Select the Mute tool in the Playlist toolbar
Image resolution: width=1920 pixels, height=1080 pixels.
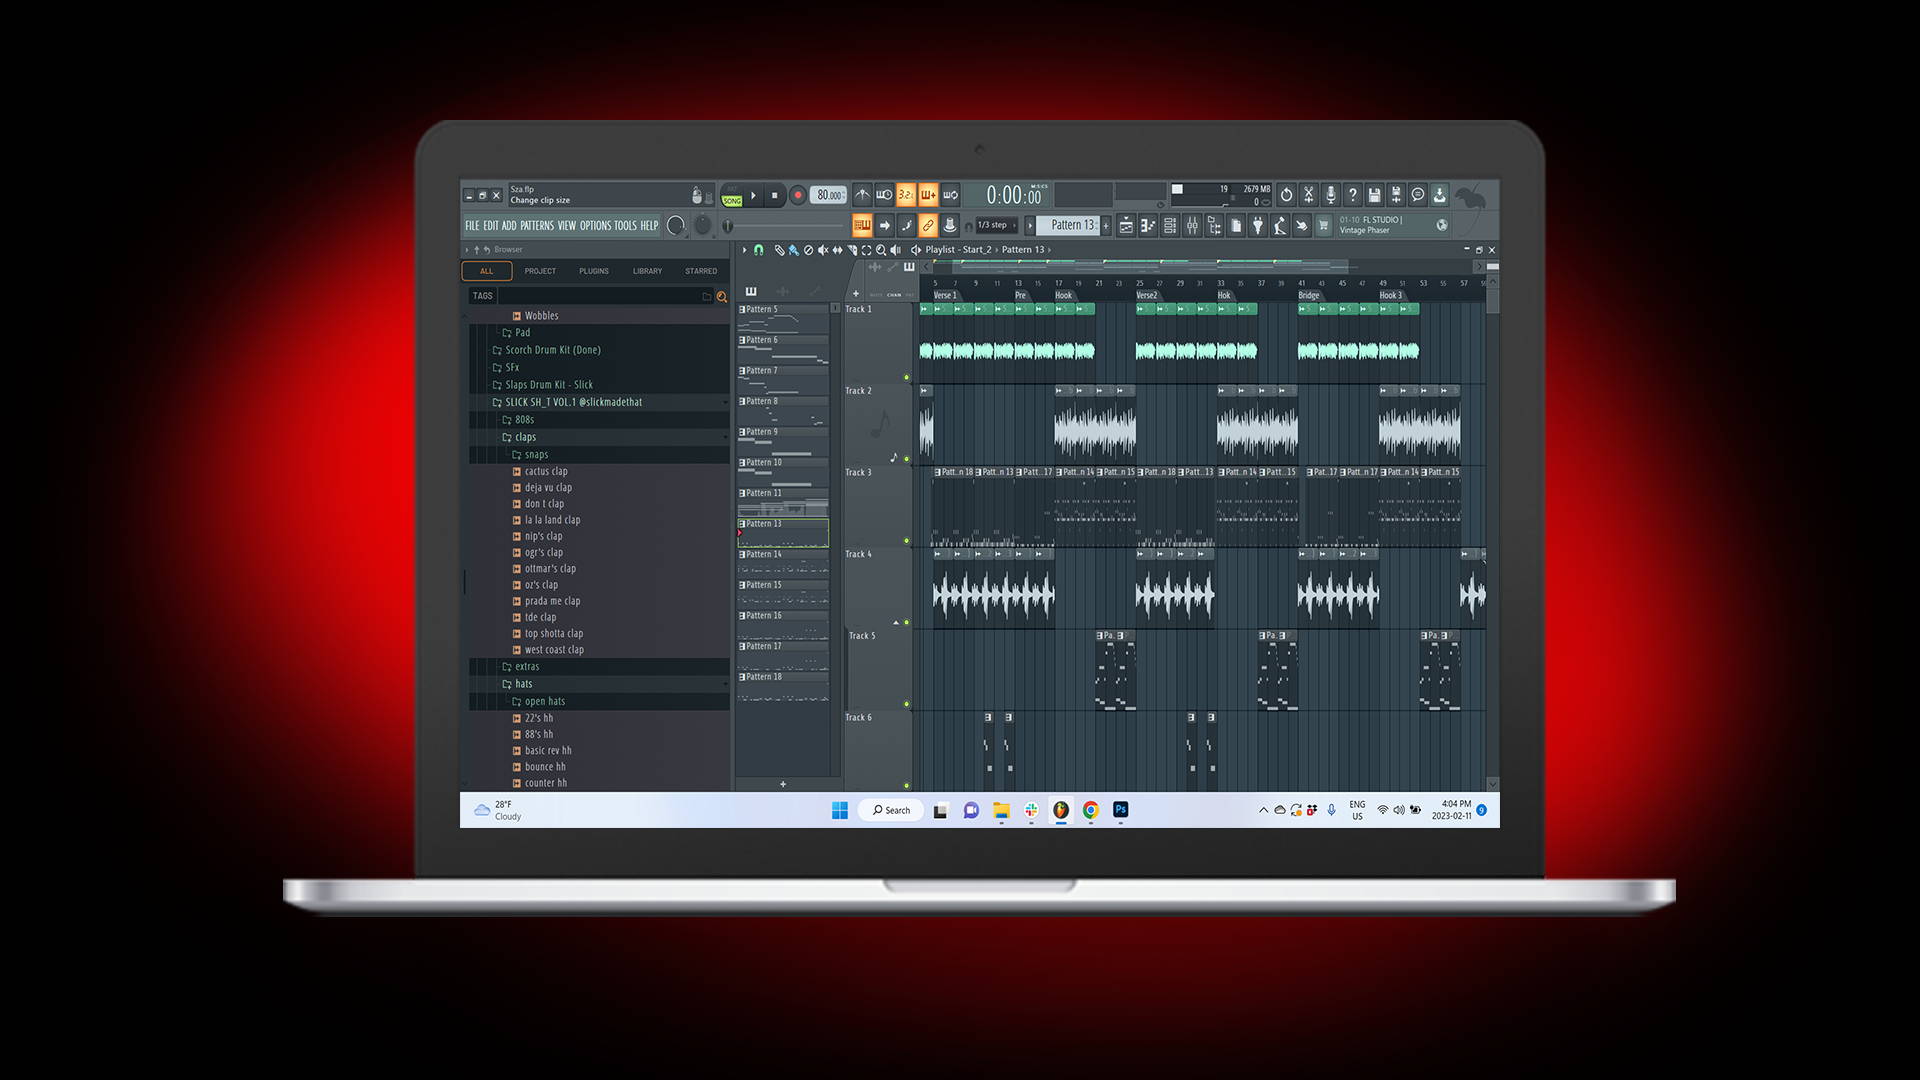click(823, 250)
